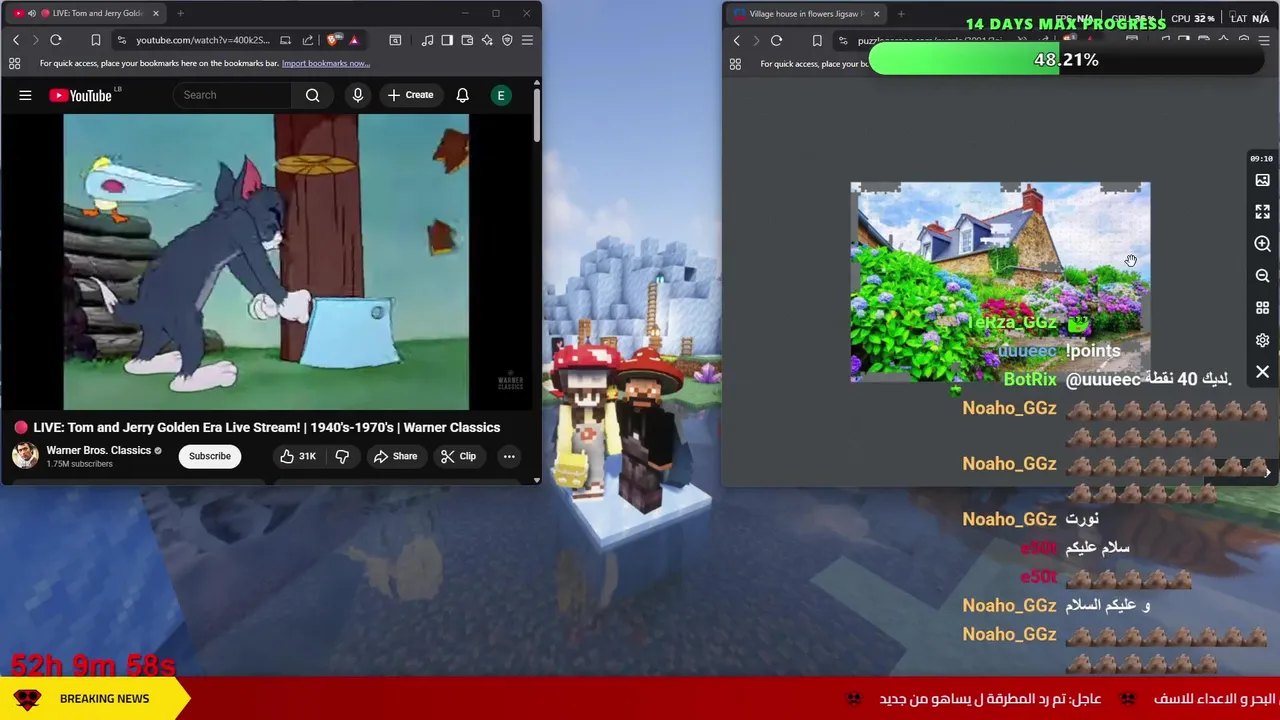The width and height of the screenshot is (1280, 720).
Task: Open Brave Shields lion icon in YouTube window
Action: tap(333, 40)
